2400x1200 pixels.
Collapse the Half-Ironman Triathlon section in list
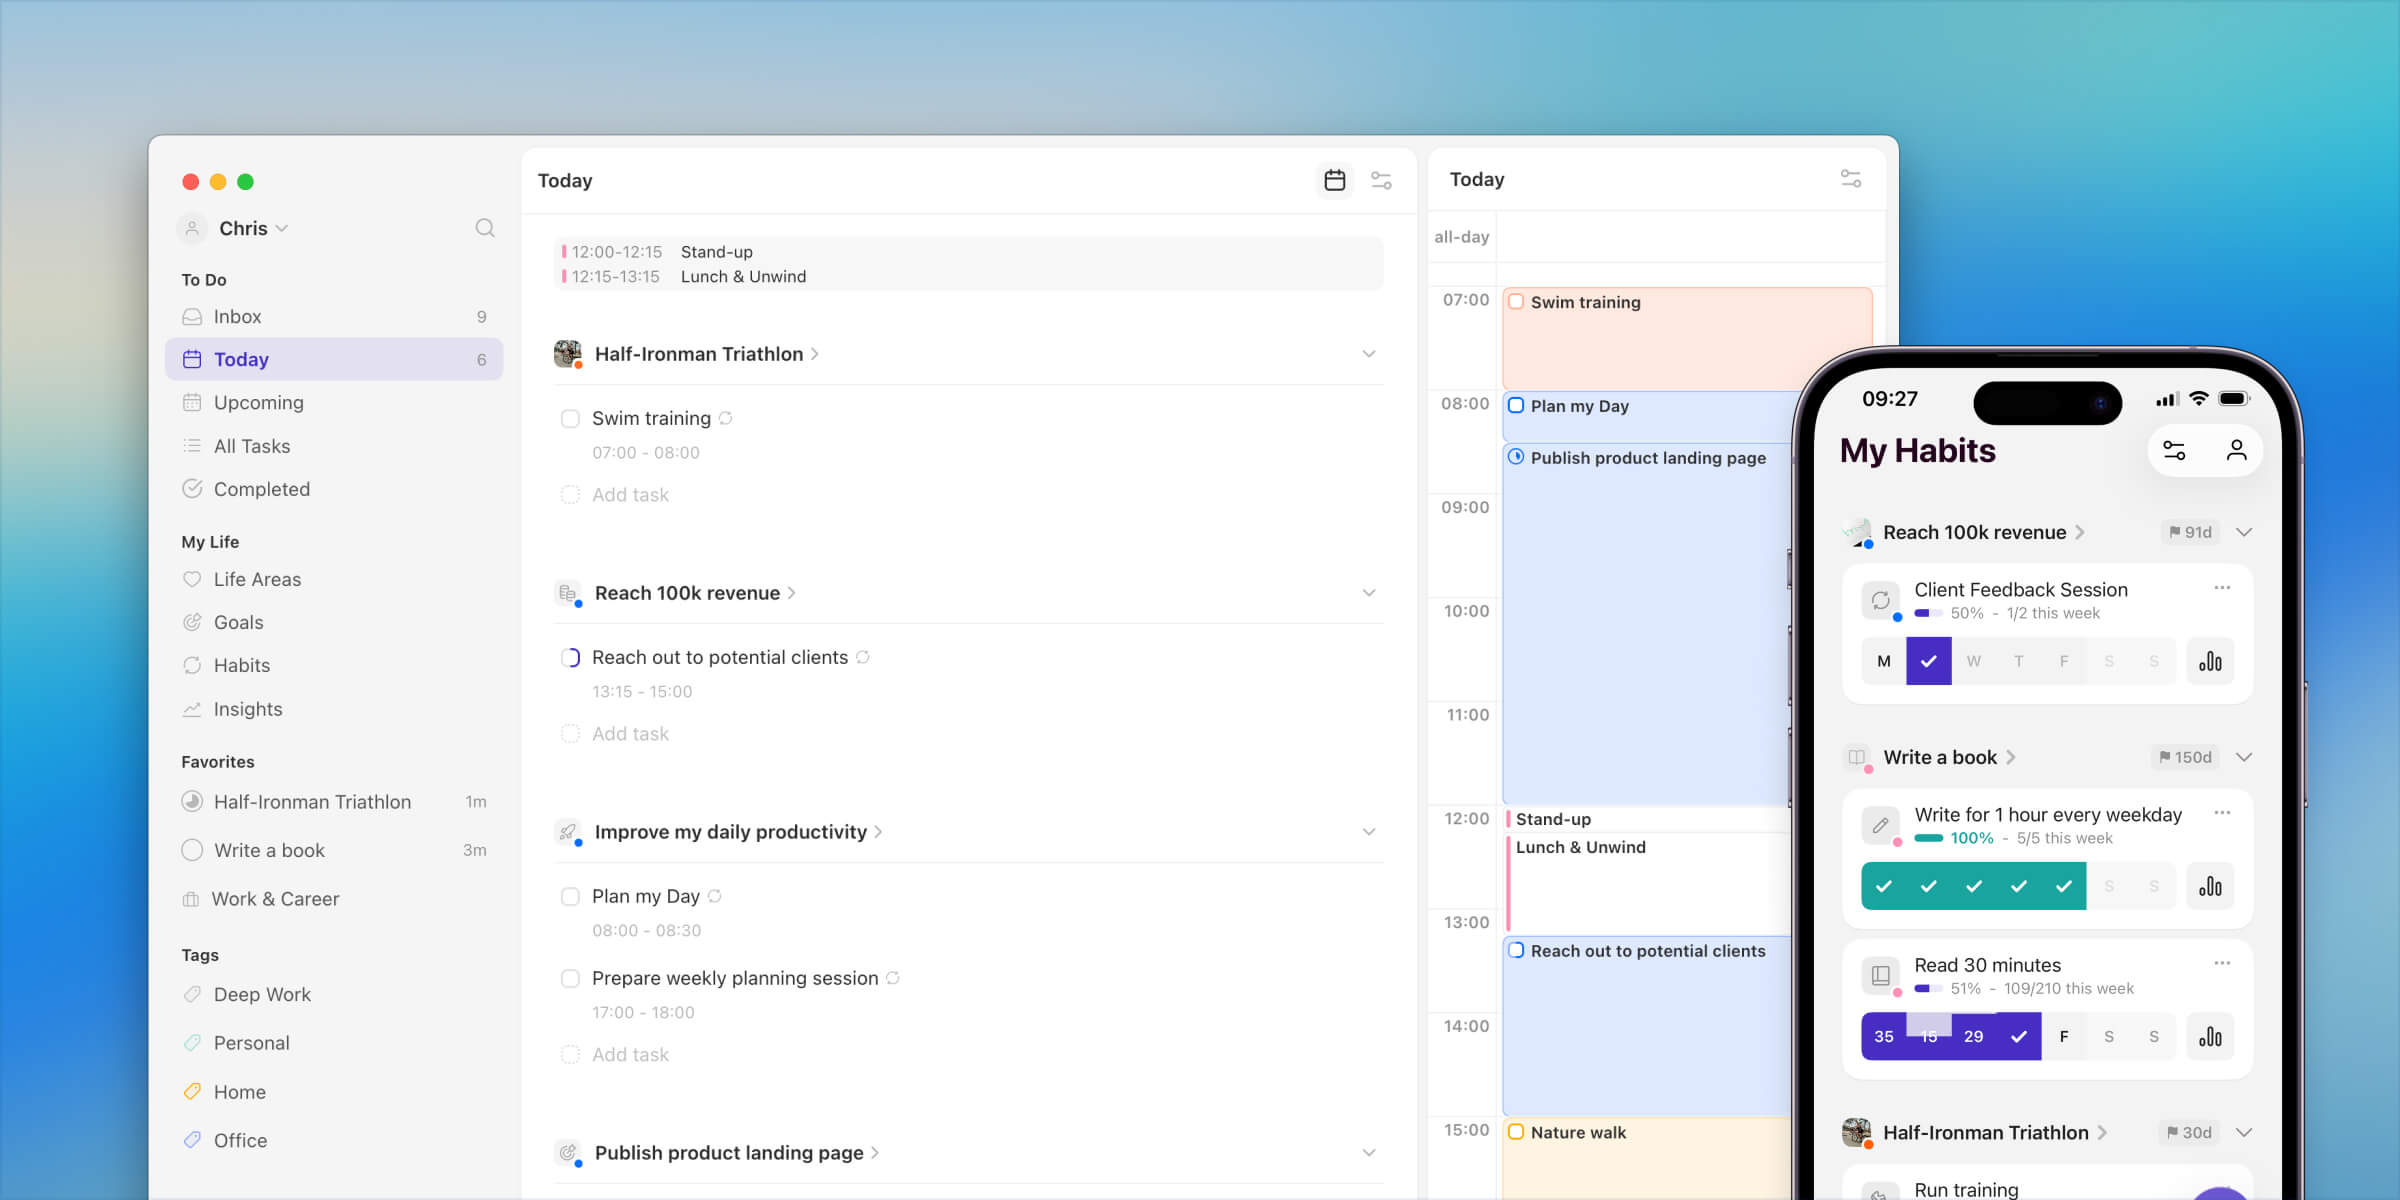[x=1368, y=354]
